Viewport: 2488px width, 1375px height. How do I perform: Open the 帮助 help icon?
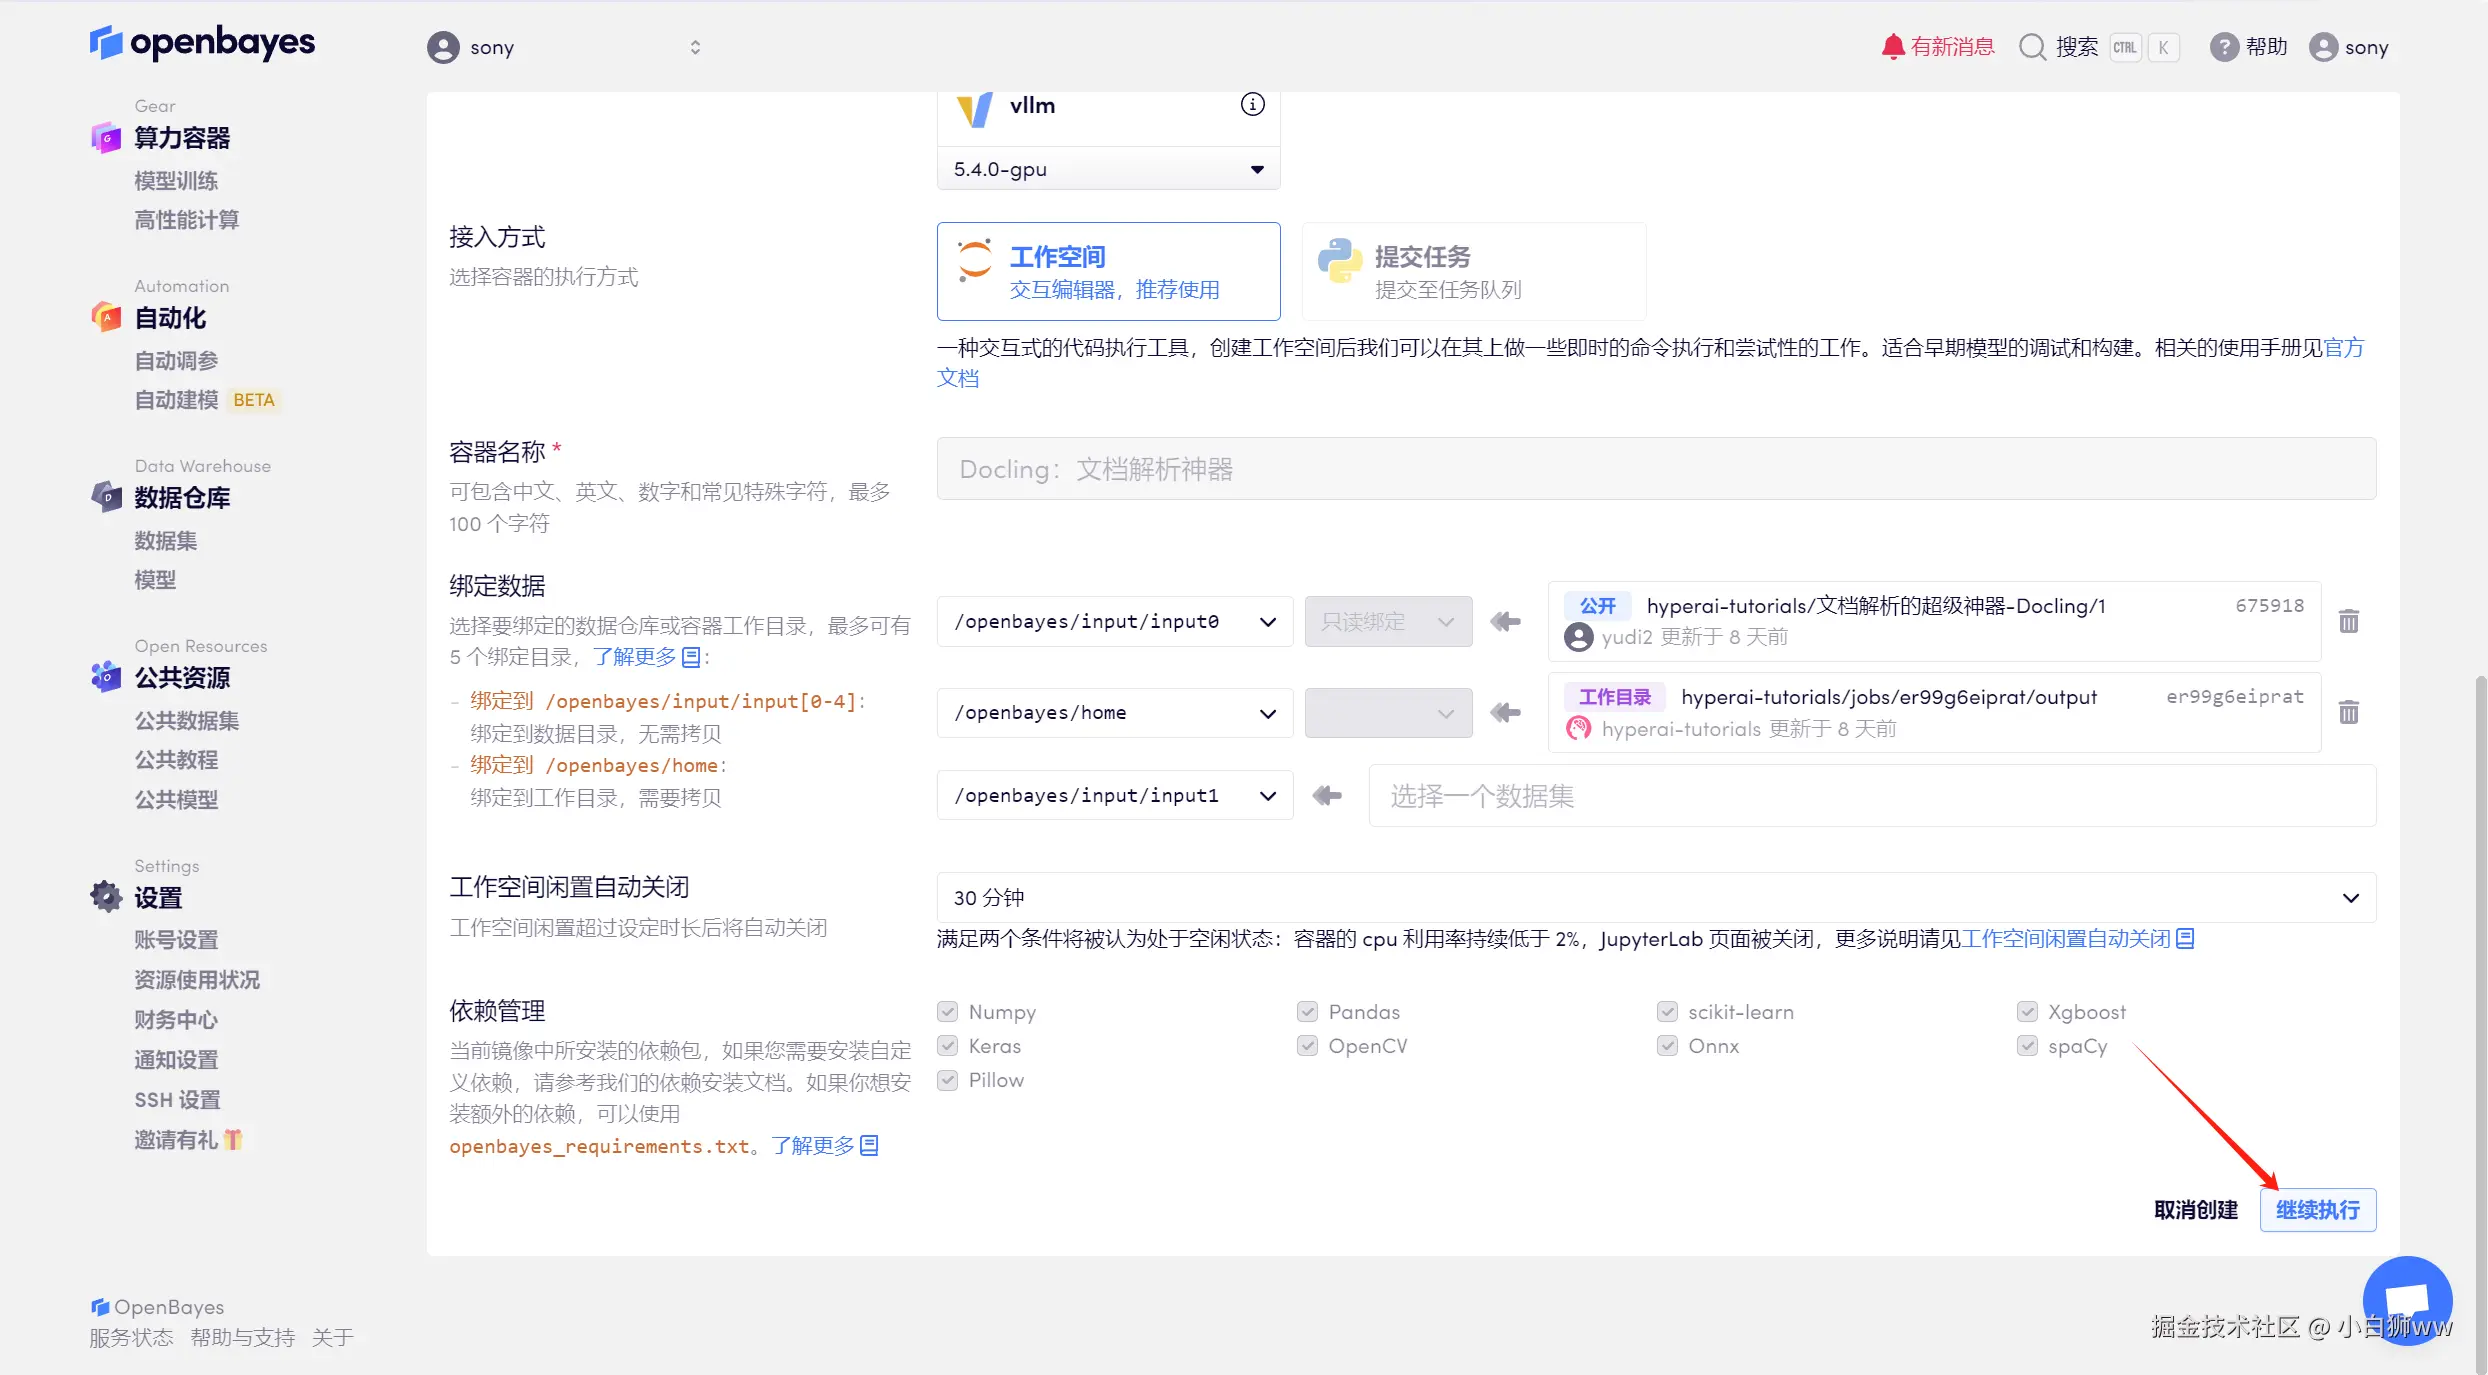coord(2223,47)
